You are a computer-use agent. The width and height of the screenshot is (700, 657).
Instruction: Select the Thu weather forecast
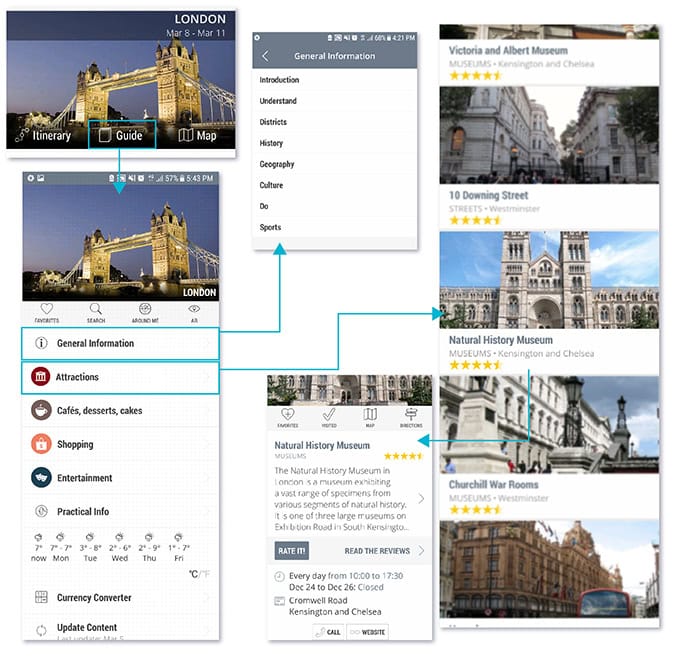[149, 547]
